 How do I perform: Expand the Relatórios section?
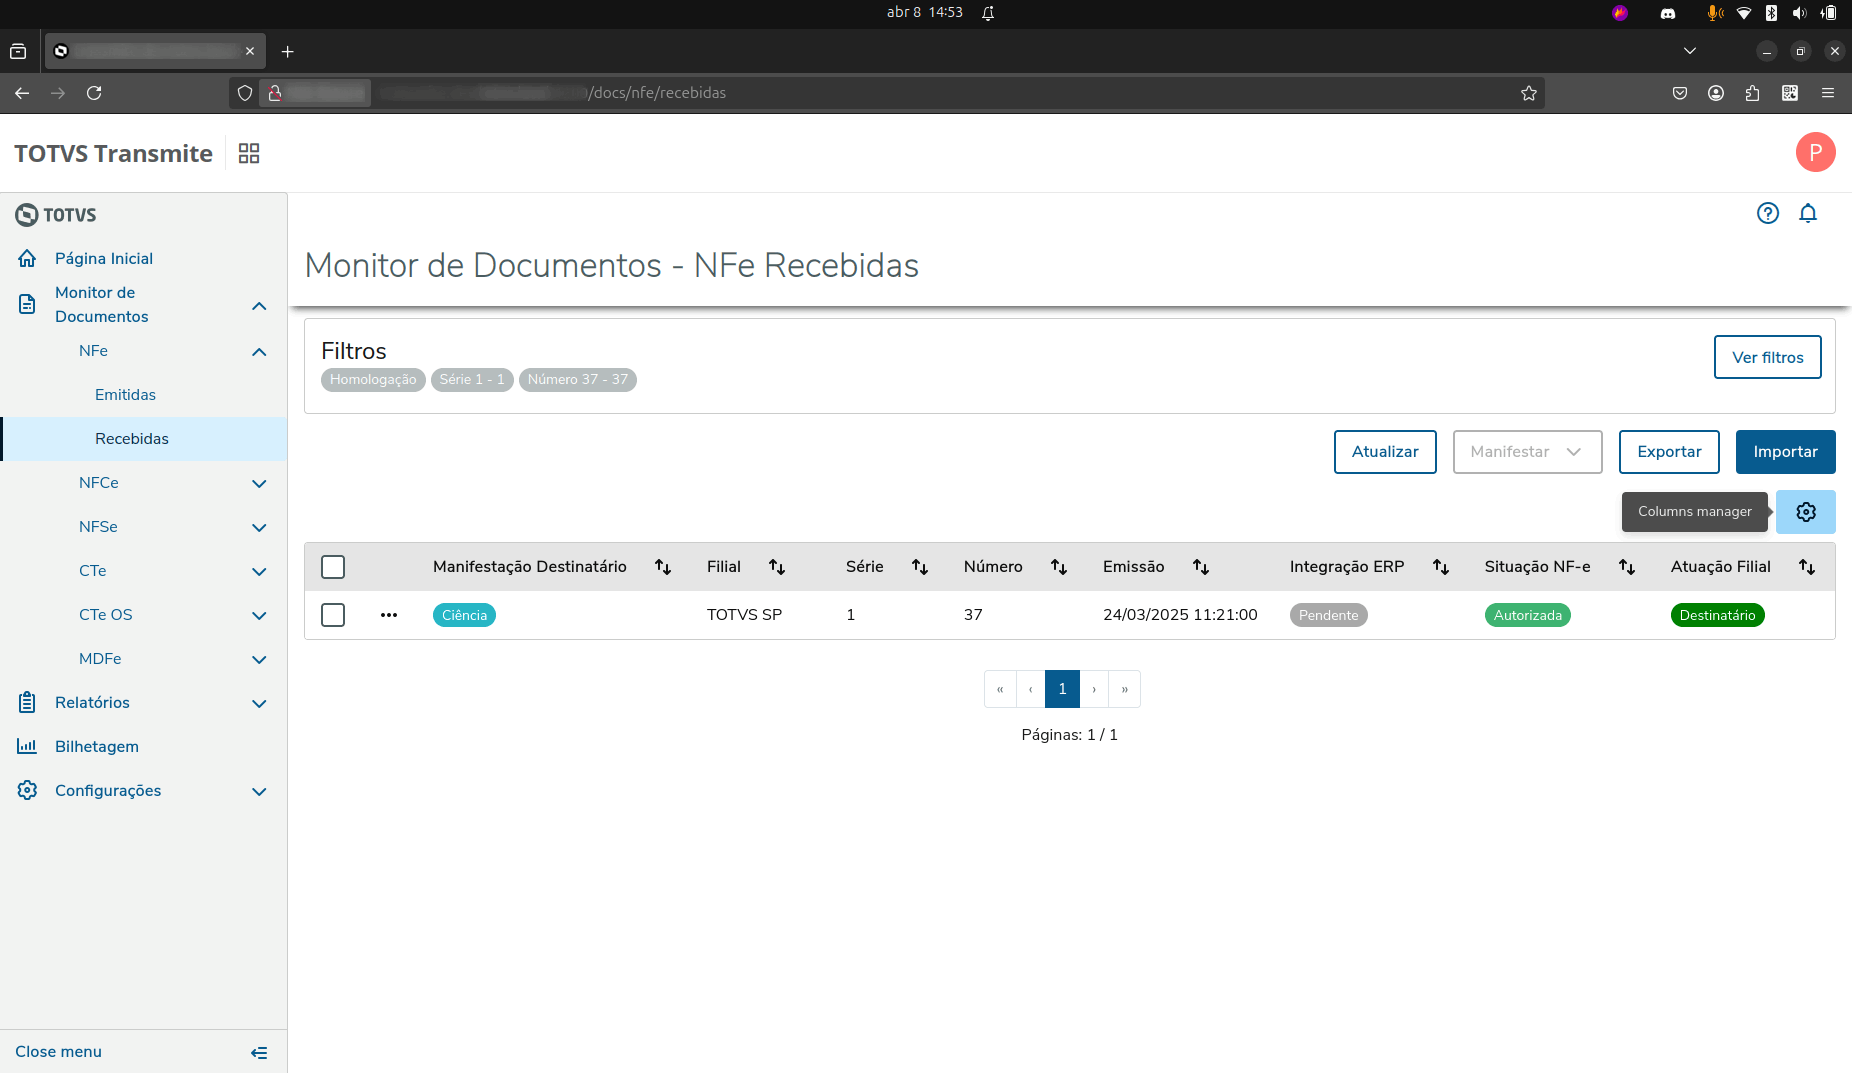pos(259,703)
